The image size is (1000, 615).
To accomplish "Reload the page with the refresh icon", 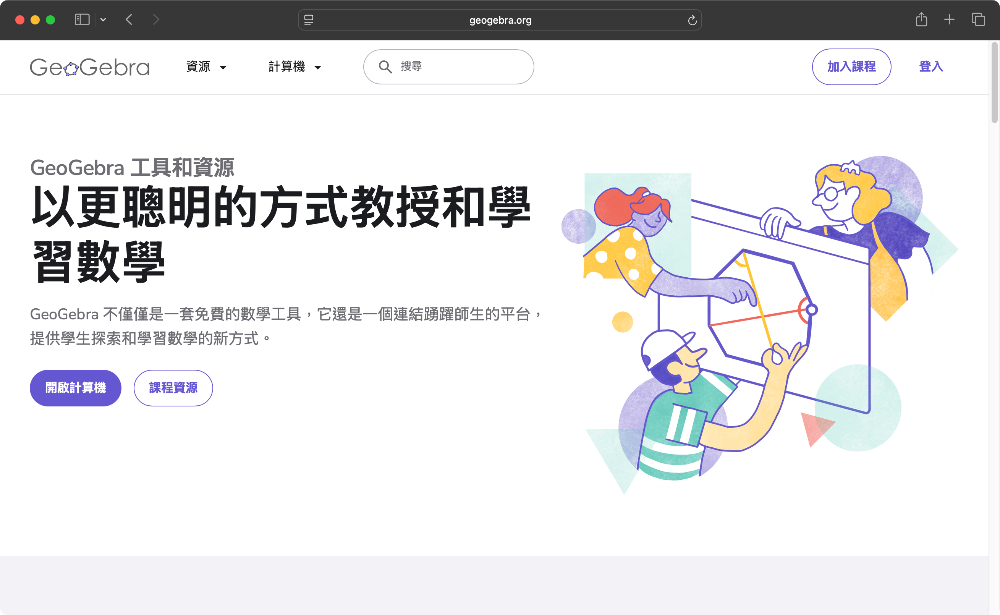I will [692, 20].
